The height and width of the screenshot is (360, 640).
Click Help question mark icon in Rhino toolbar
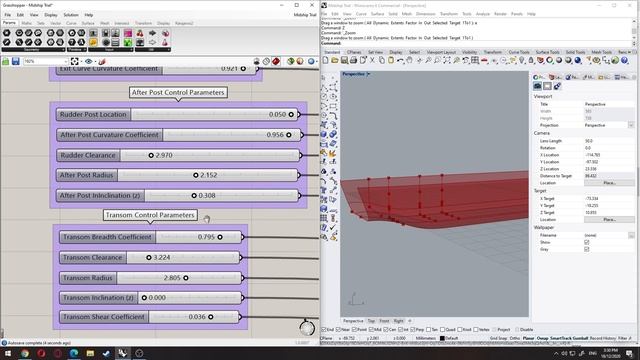click(624, 60)
